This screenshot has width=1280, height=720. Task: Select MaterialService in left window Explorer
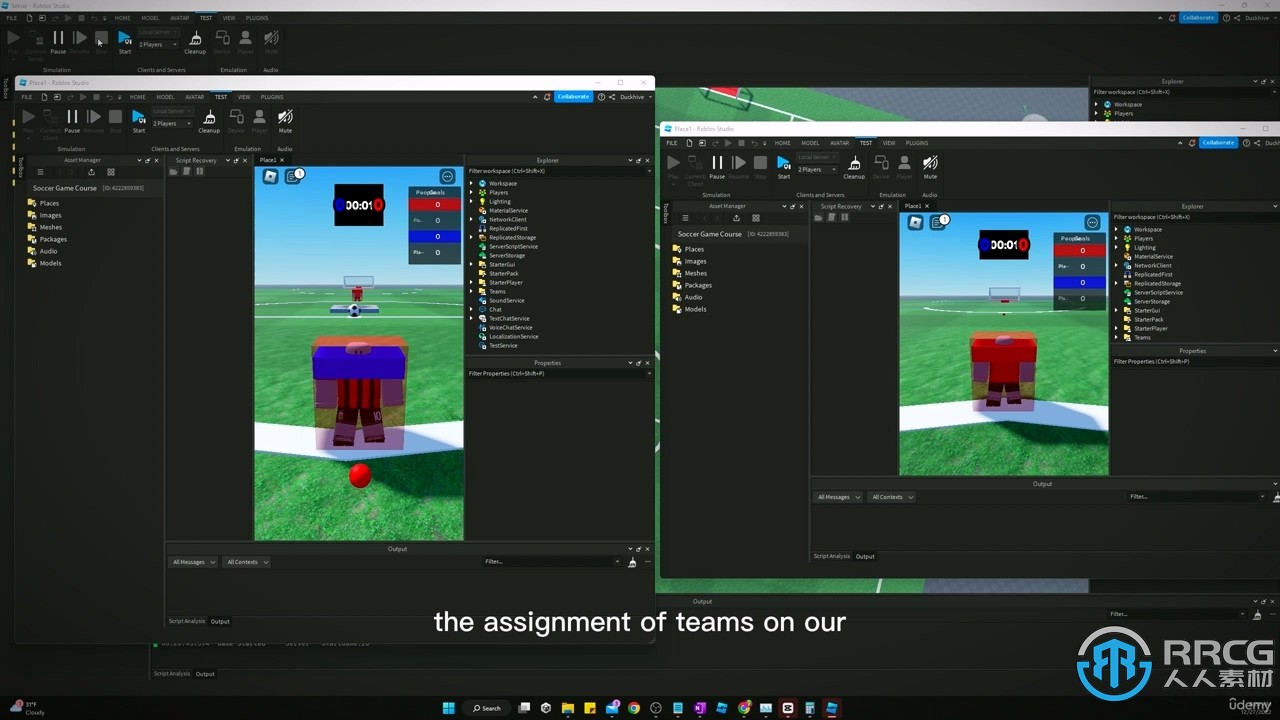point(508,210)
